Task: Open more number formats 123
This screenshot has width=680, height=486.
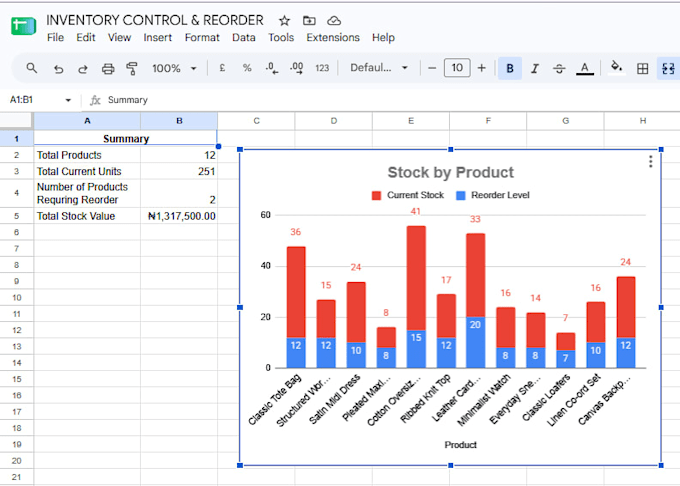Action: click(x=322, y=68)
